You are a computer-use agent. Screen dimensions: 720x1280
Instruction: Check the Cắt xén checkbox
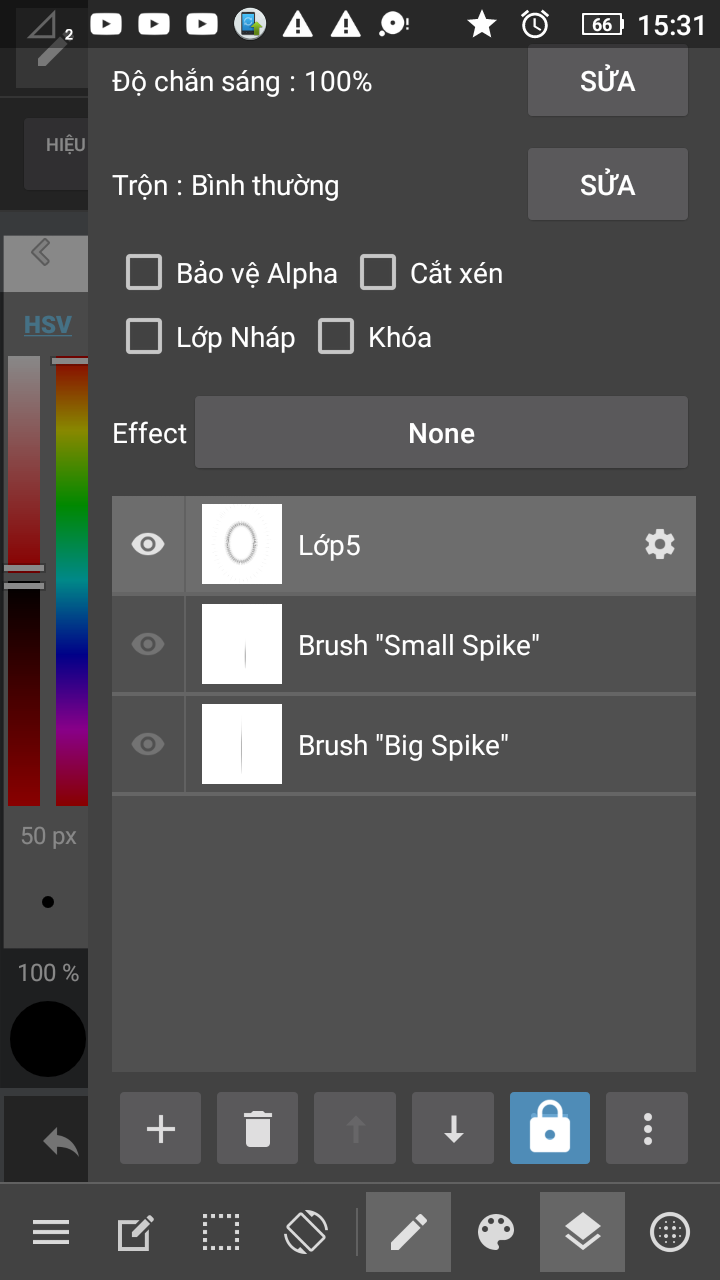378,273
